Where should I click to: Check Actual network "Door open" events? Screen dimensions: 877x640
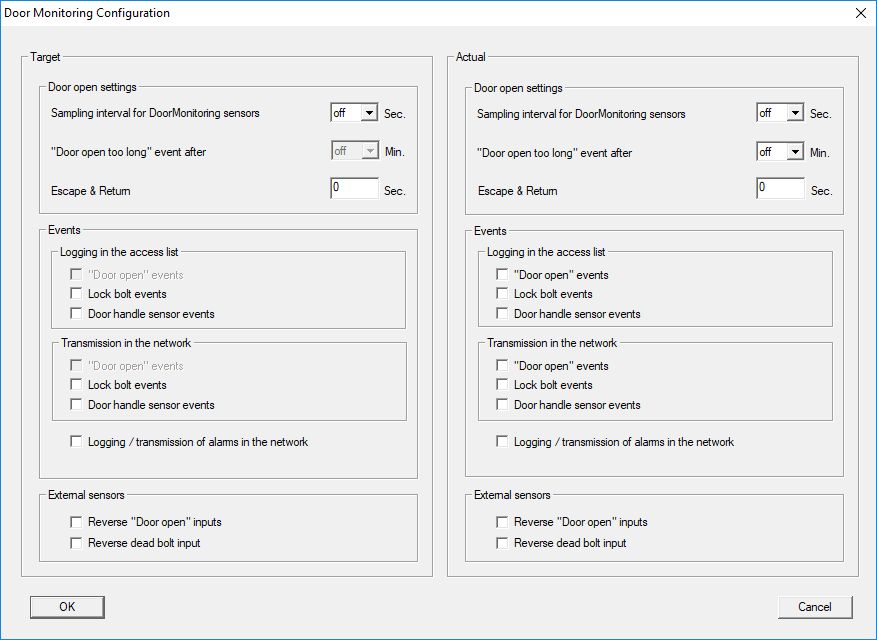coord(503,366)
